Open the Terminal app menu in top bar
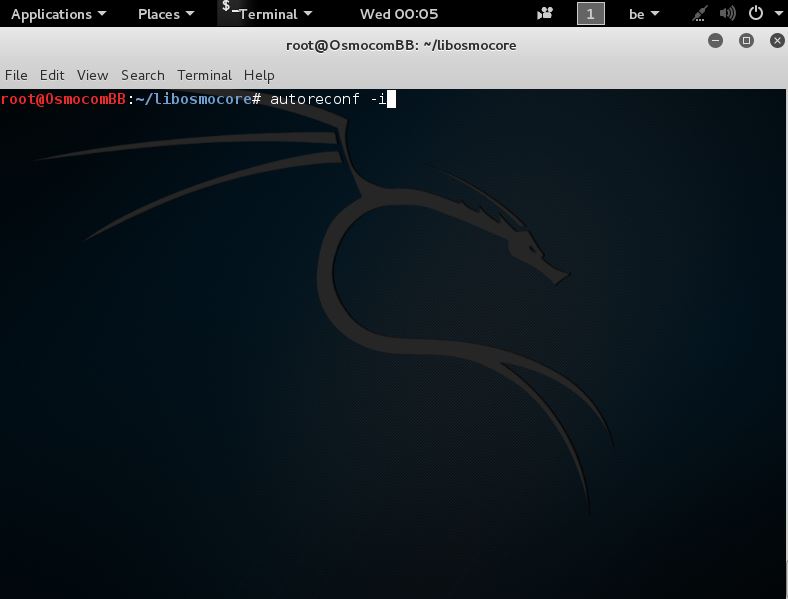Screen dimensions: 788x599 click(275, 14)
